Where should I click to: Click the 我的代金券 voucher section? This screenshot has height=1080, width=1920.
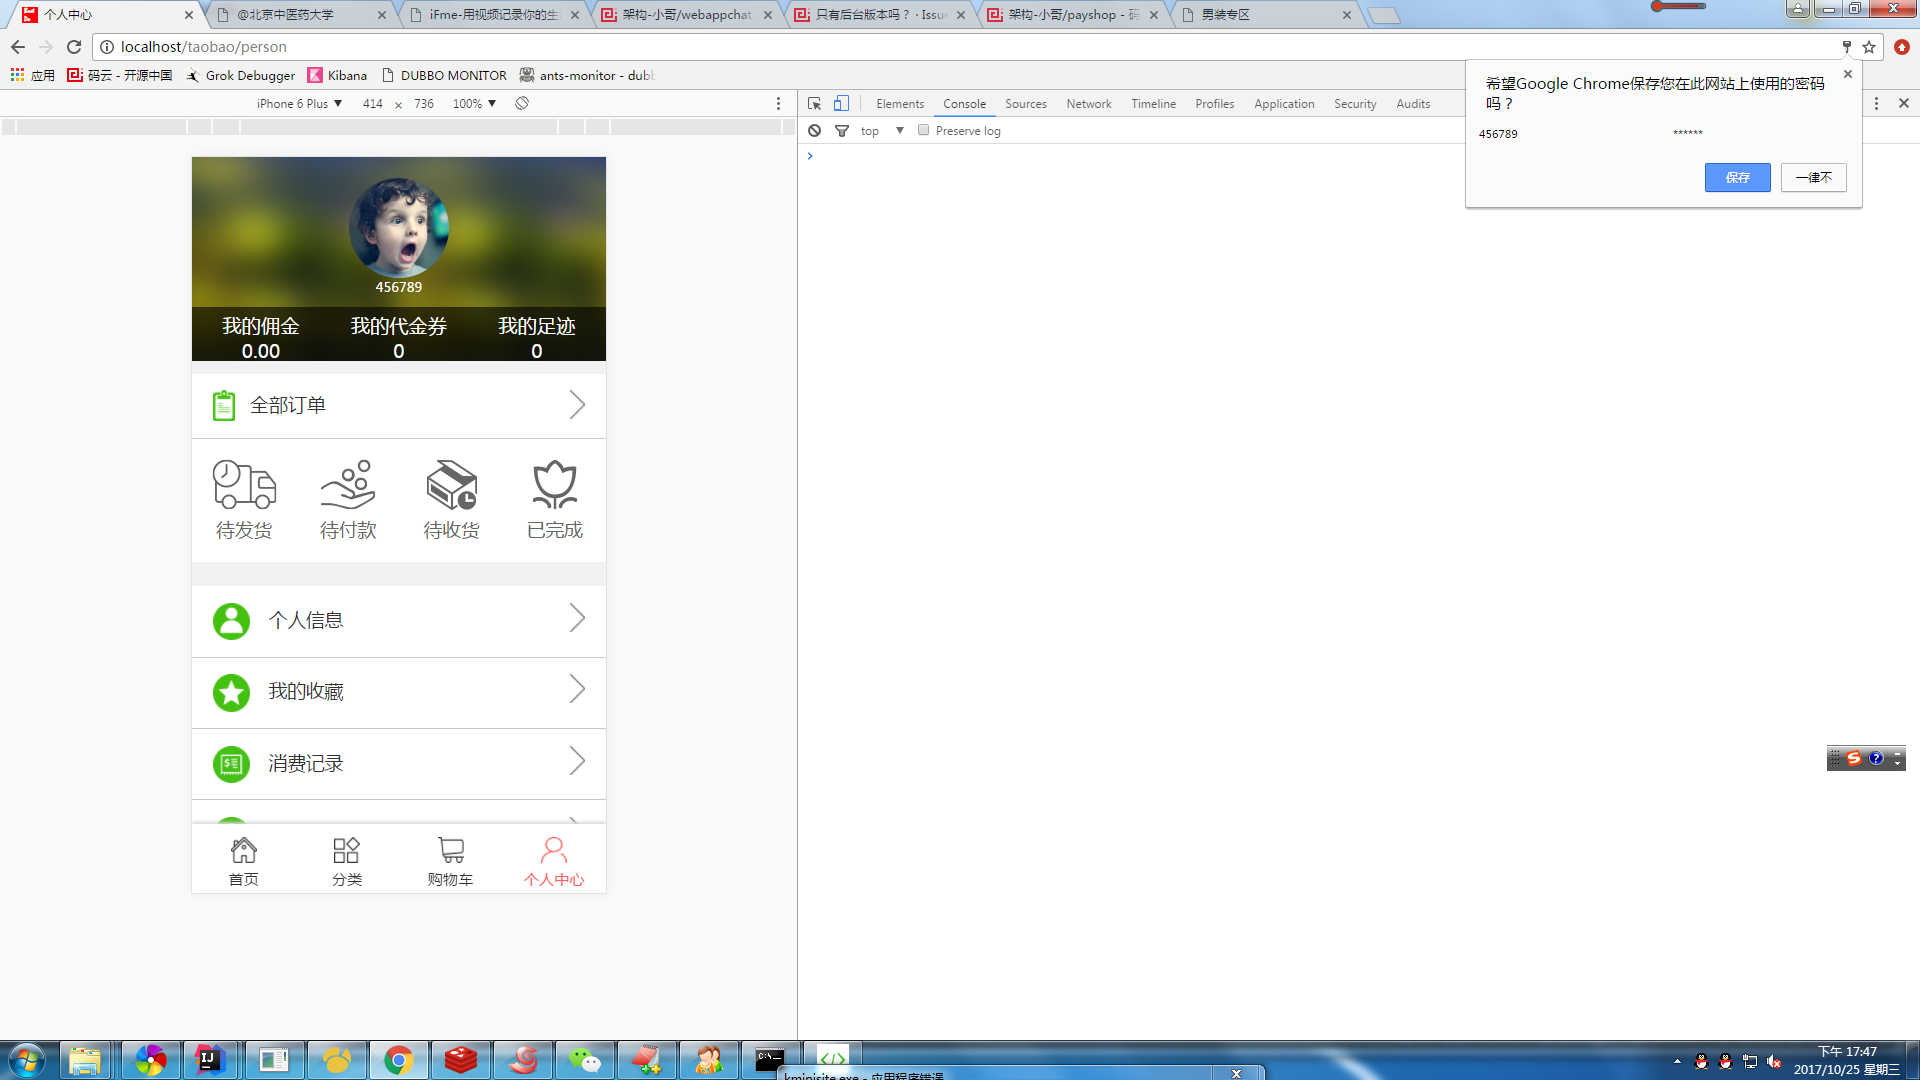click(399, 338)
